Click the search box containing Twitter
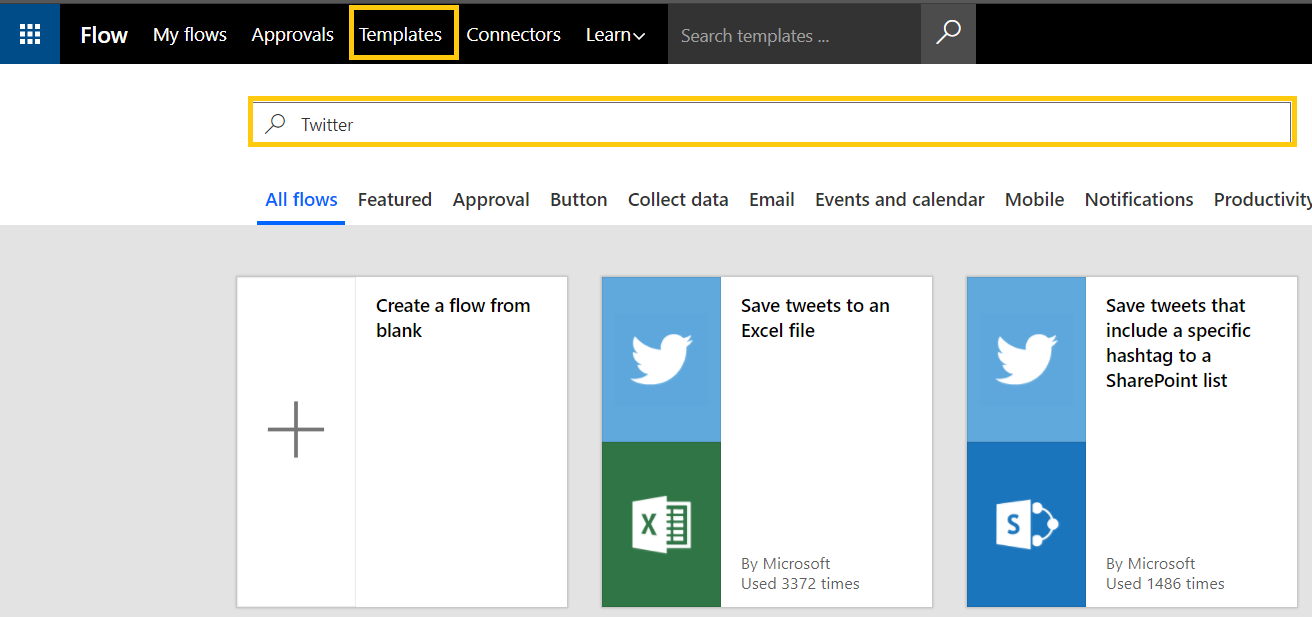The image size is (1312, 617). pos(770,123)
